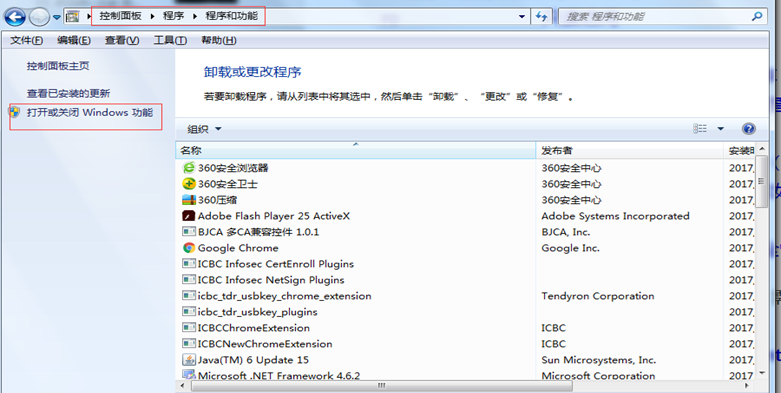781x393 pixels.
Task: Click the shield icon beside Windows 功能
Action: 15,112
